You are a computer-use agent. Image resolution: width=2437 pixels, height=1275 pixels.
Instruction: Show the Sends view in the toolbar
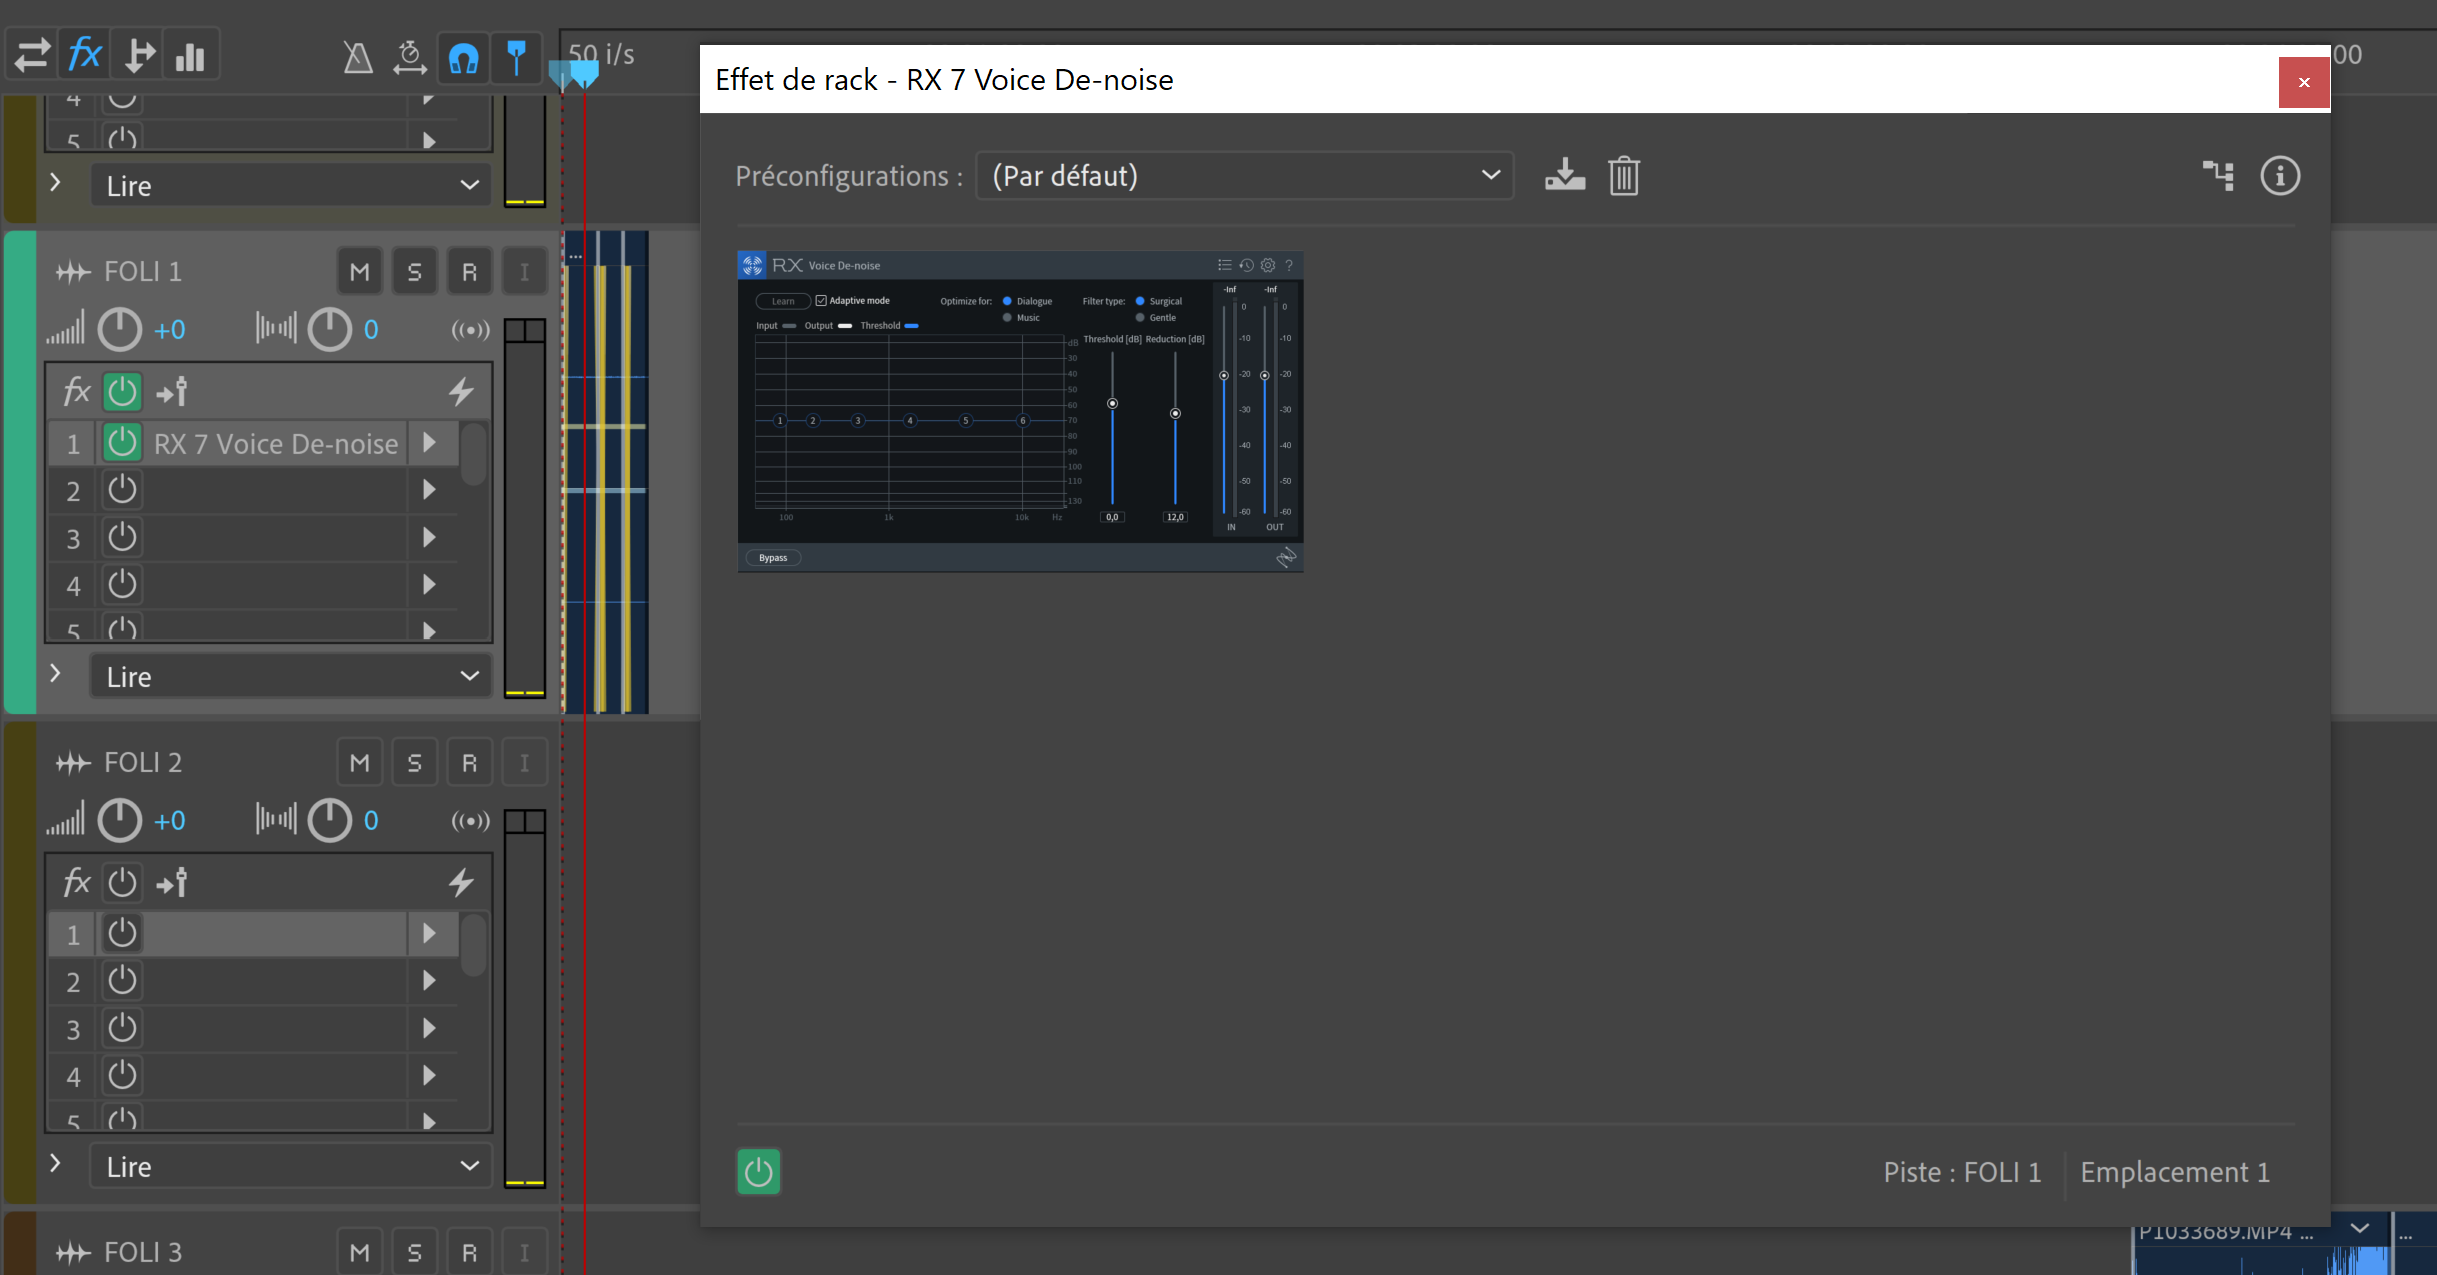pyautogui.click(x=138, y=55)
